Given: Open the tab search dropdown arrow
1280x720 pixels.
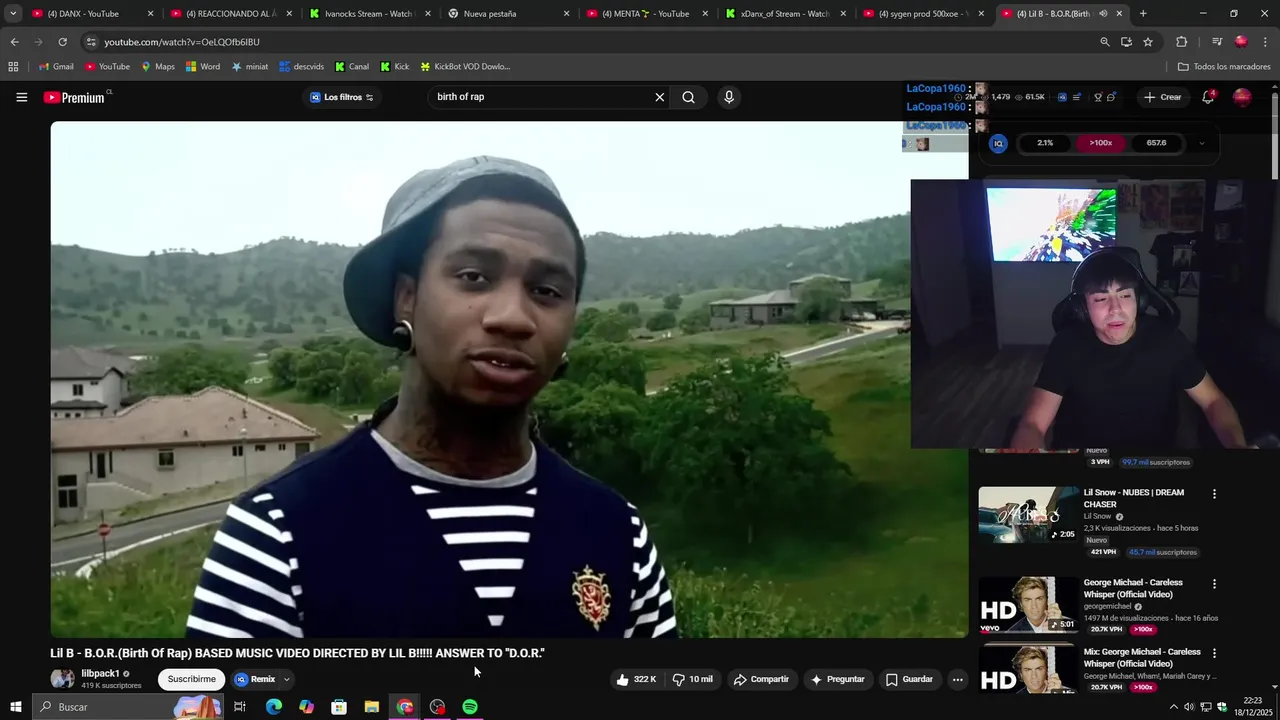Looking at the screenshot, I should coord(13,14).
